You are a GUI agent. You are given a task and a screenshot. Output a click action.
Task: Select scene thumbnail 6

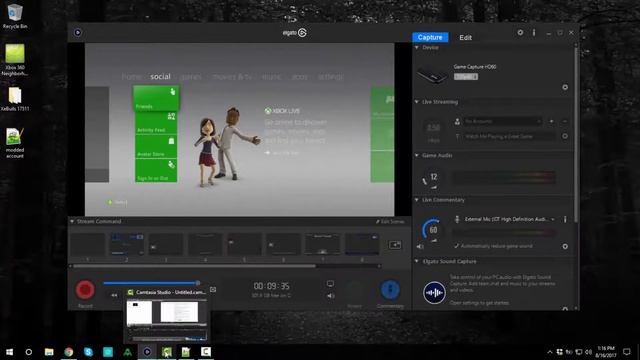coord(284,244)
